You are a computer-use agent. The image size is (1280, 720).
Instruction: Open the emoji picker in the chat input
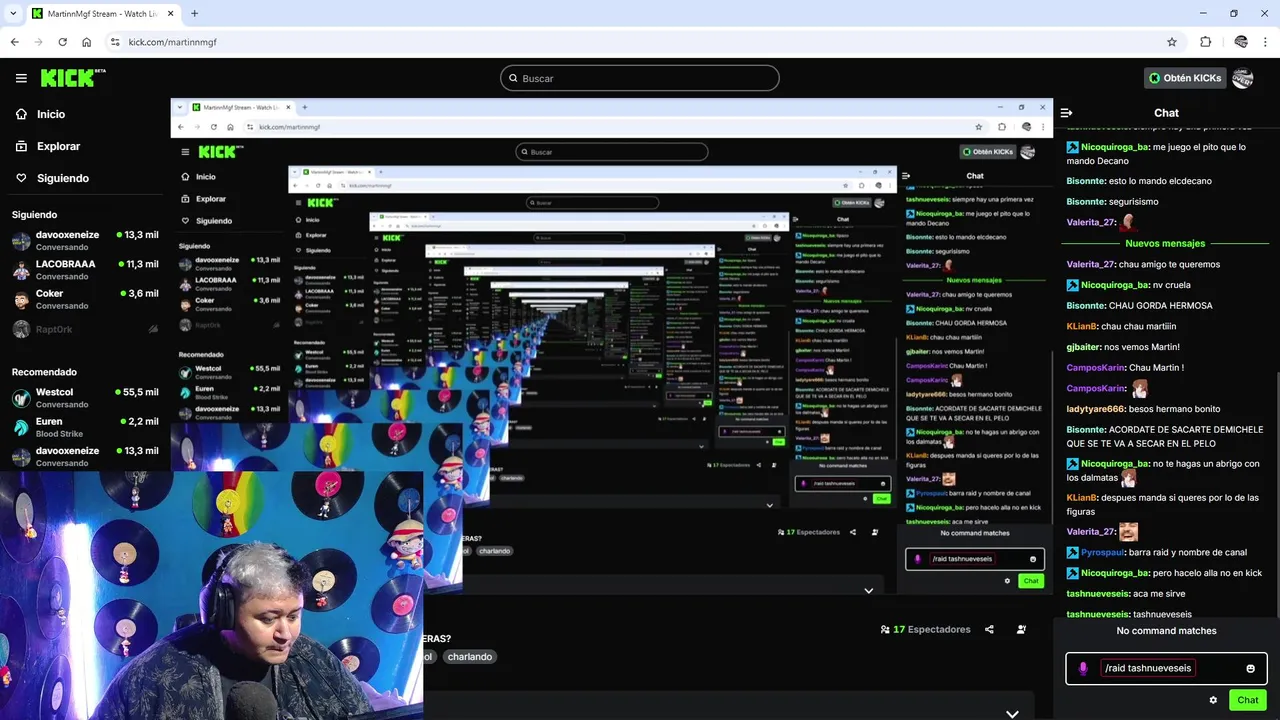[1250, 669]
